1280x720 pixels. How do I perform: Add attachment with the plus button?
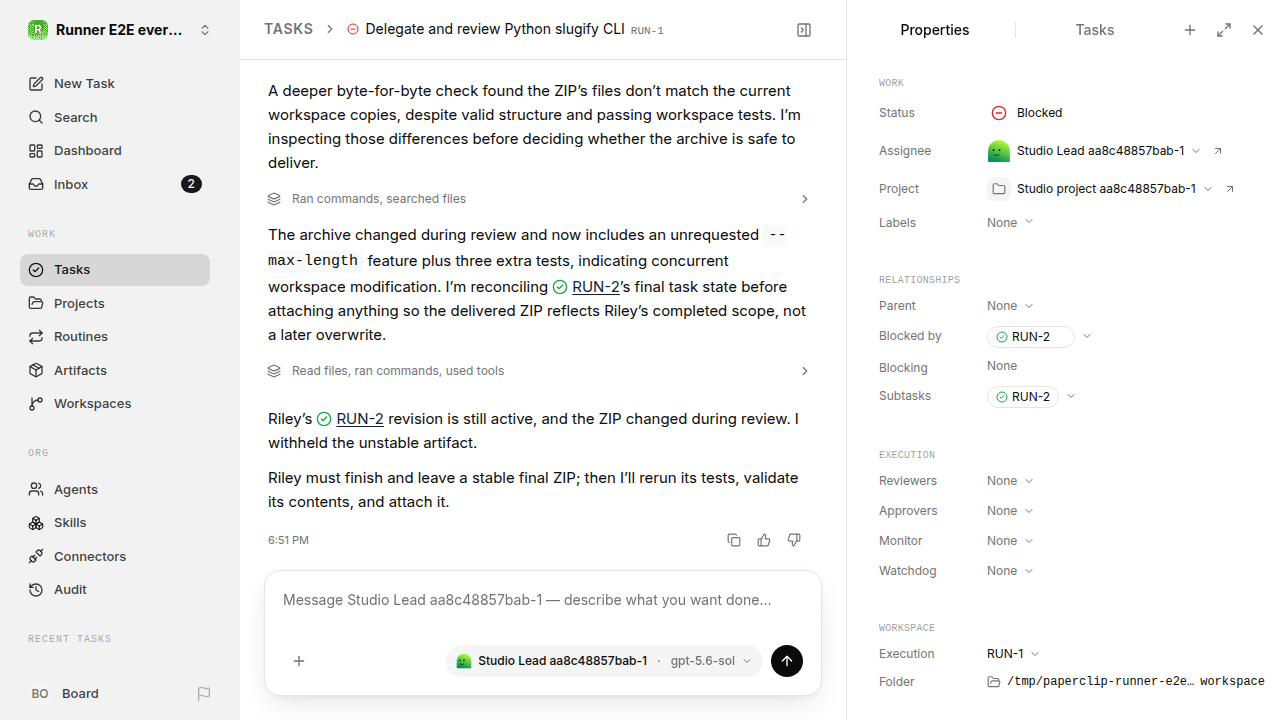coord(299,661)
